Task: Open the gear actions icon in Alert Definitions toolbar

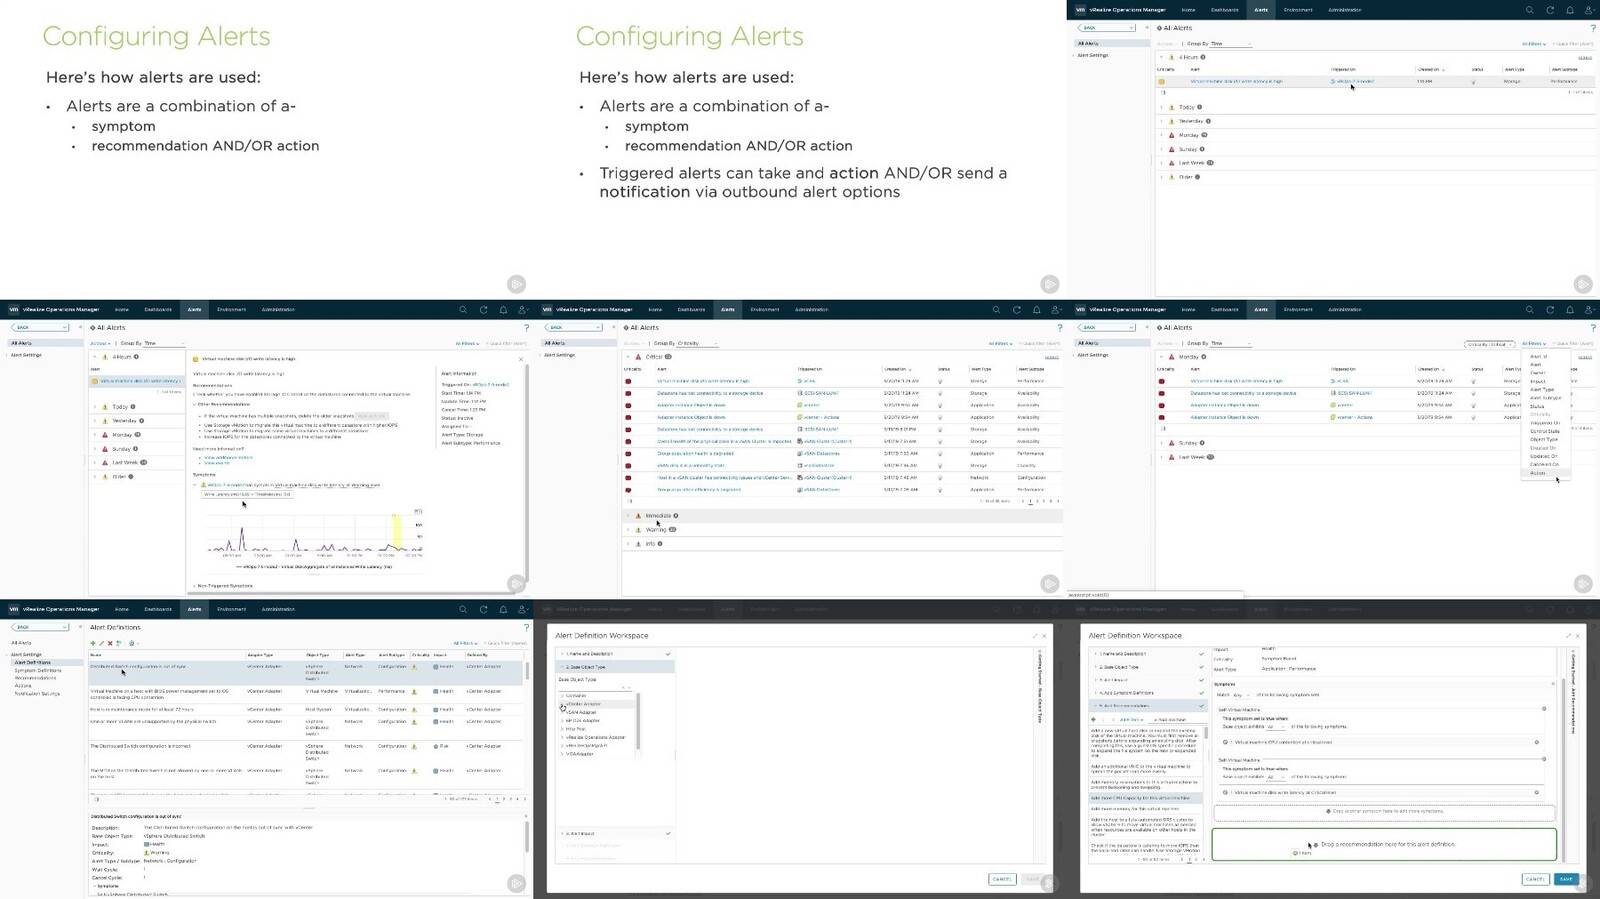Action: click(131, 643)
